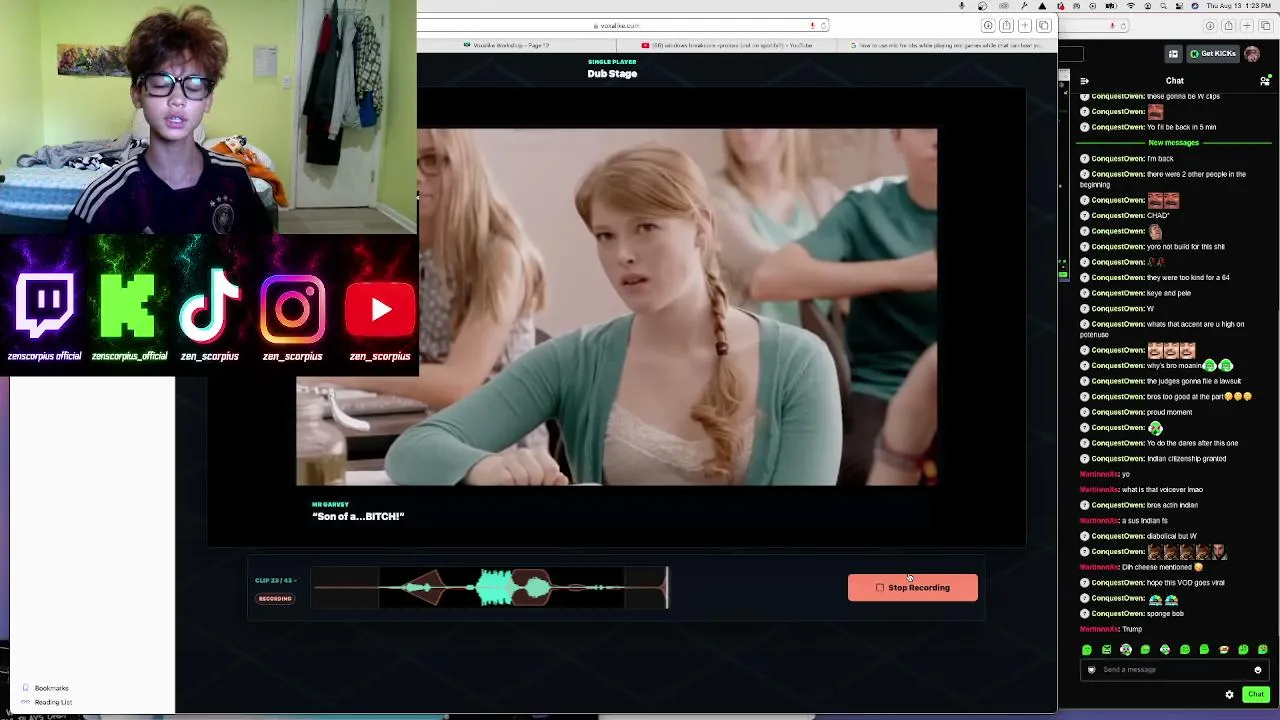This screenshot has width=1280, height=720.
Task: Click the "CLIP 23 / 45" counter
Action: [x=274, y=581]
